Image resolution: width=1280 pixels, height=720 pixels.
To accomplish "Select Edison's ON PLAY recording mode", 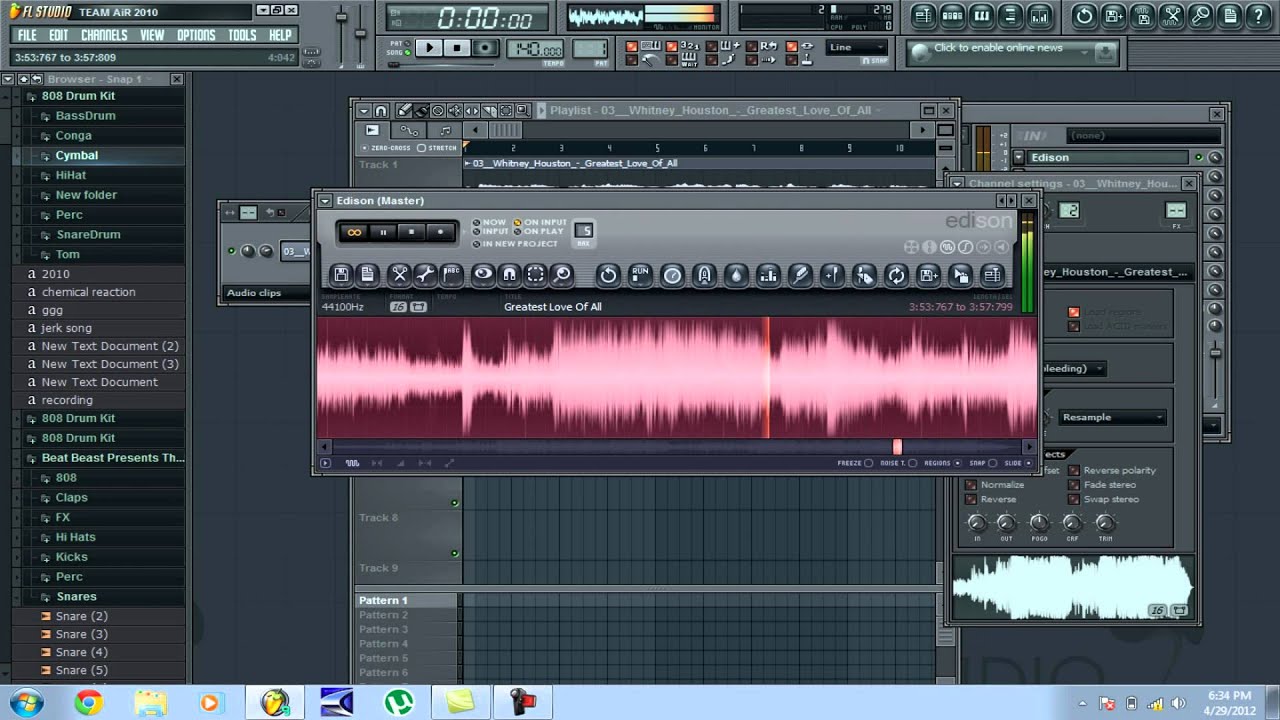I will click(x=540, y=231).
